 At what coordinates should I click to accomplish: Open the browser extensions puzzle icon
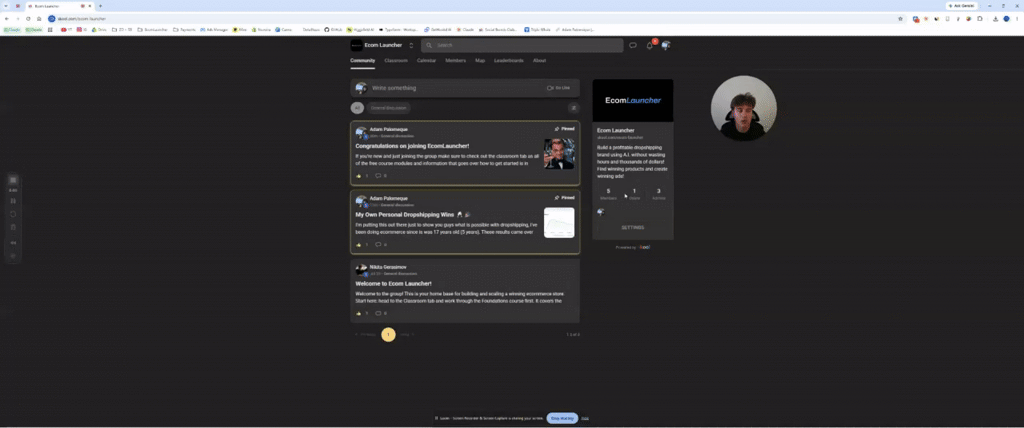980,18
